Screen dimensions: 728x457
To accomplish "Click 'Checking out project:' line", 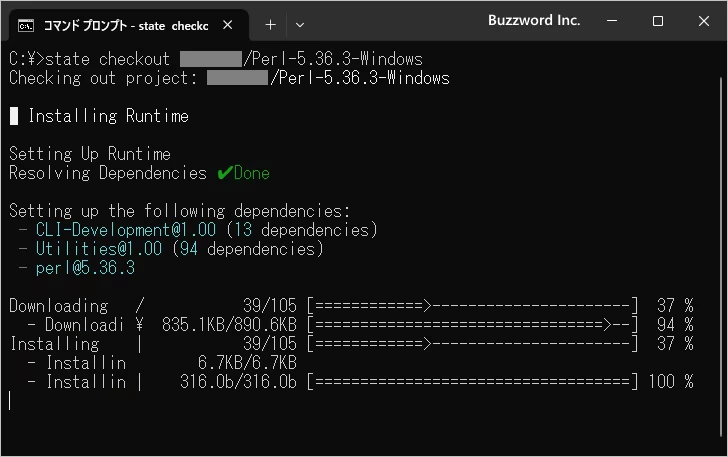I will pyautogui.click(x=229, y=78).
